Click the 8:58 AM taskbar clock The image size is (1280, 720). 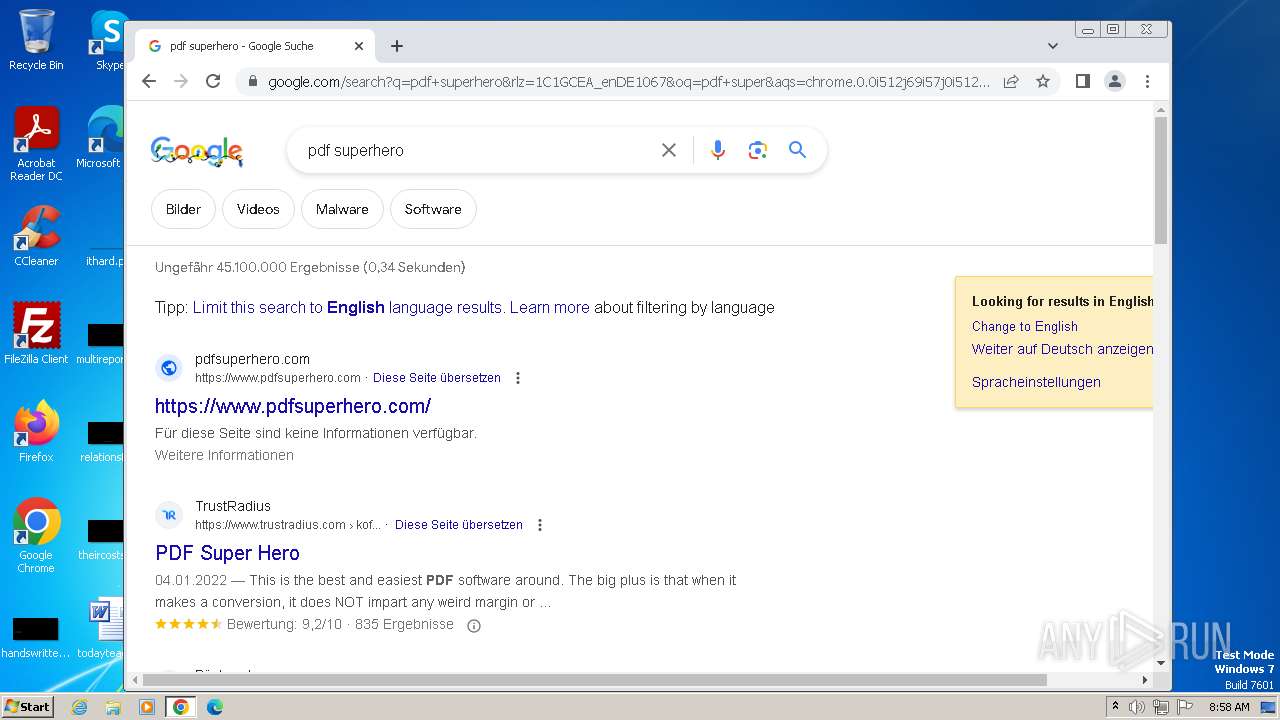(1229, 707)
